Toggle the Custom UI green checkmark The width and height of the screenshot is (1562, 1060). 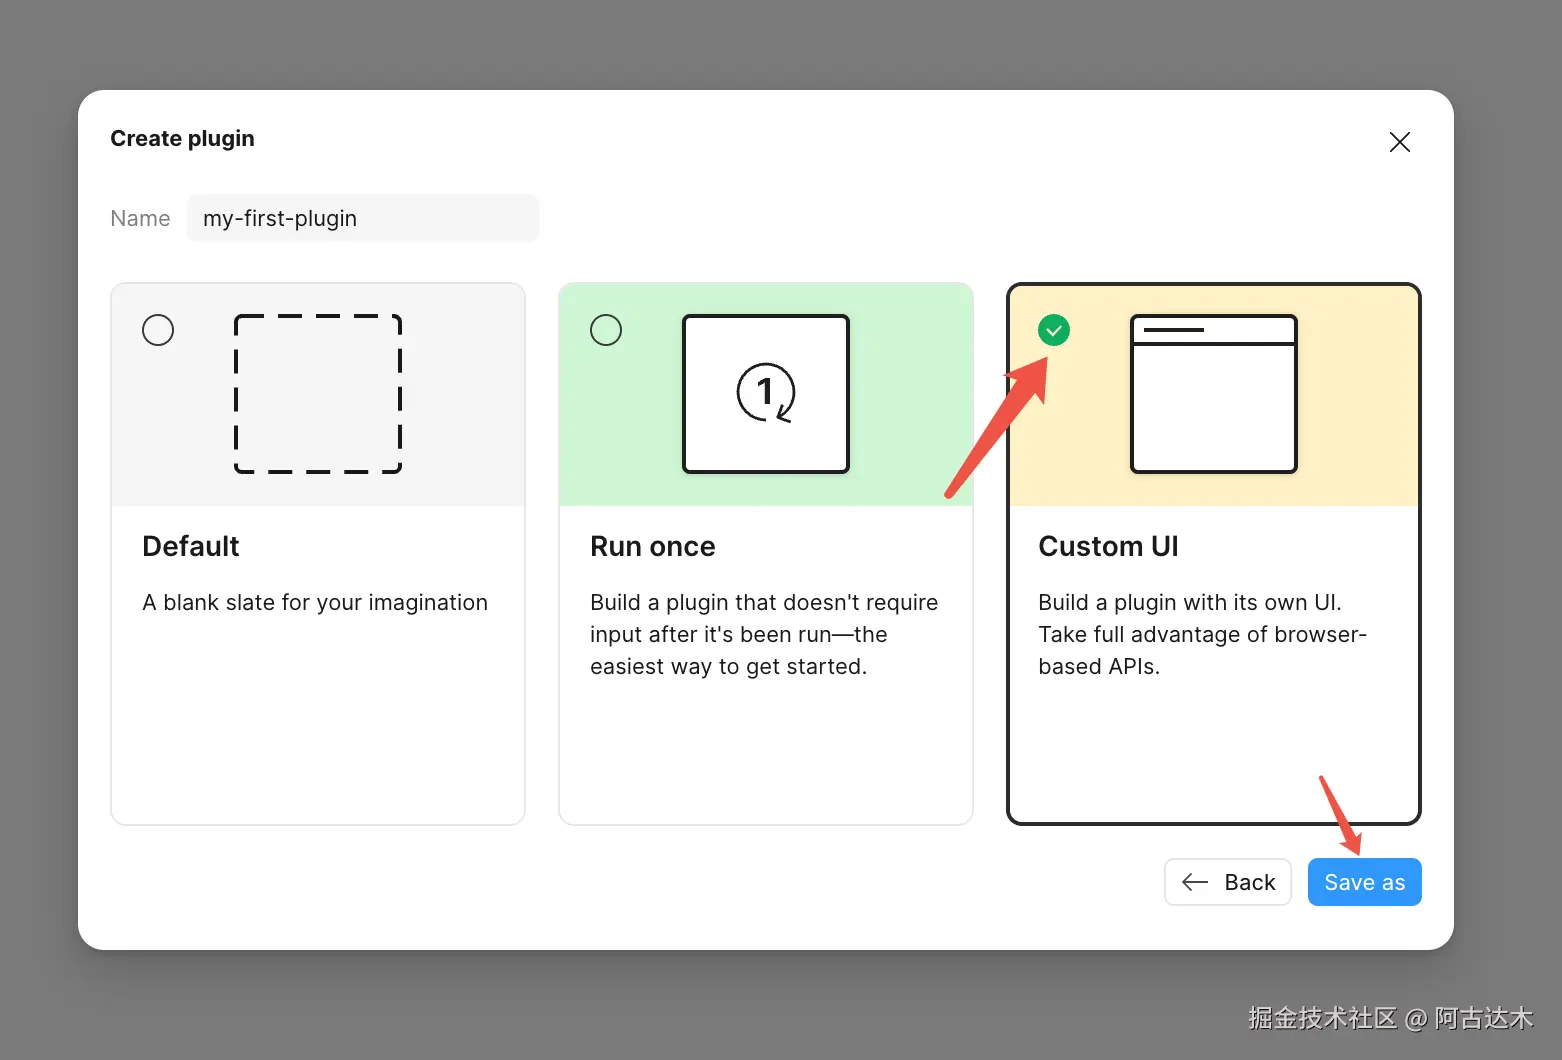pos(1054,330)
